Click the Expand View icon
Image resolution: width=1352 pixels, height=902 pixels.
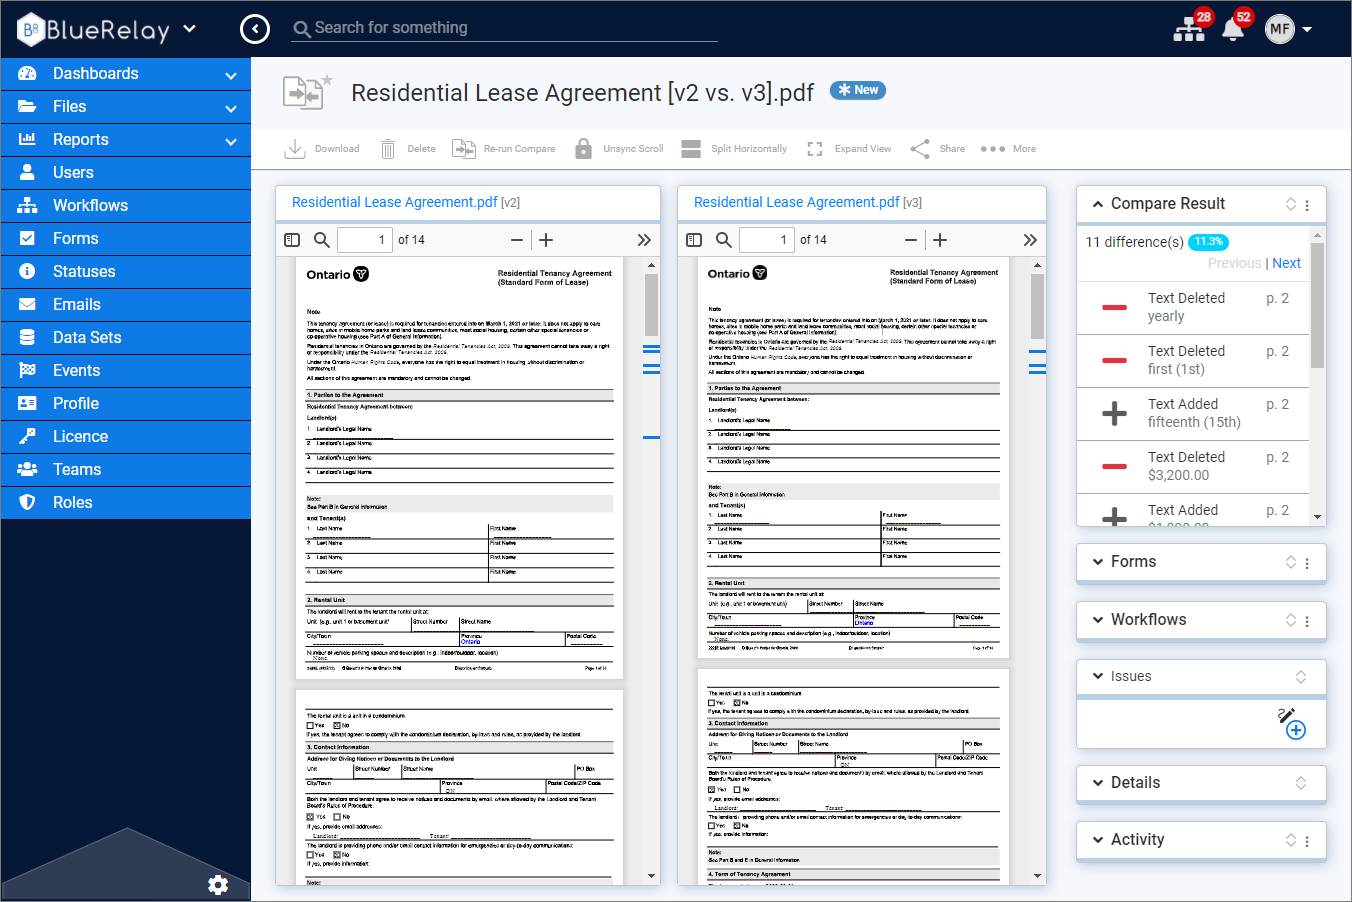pos(815,149)
